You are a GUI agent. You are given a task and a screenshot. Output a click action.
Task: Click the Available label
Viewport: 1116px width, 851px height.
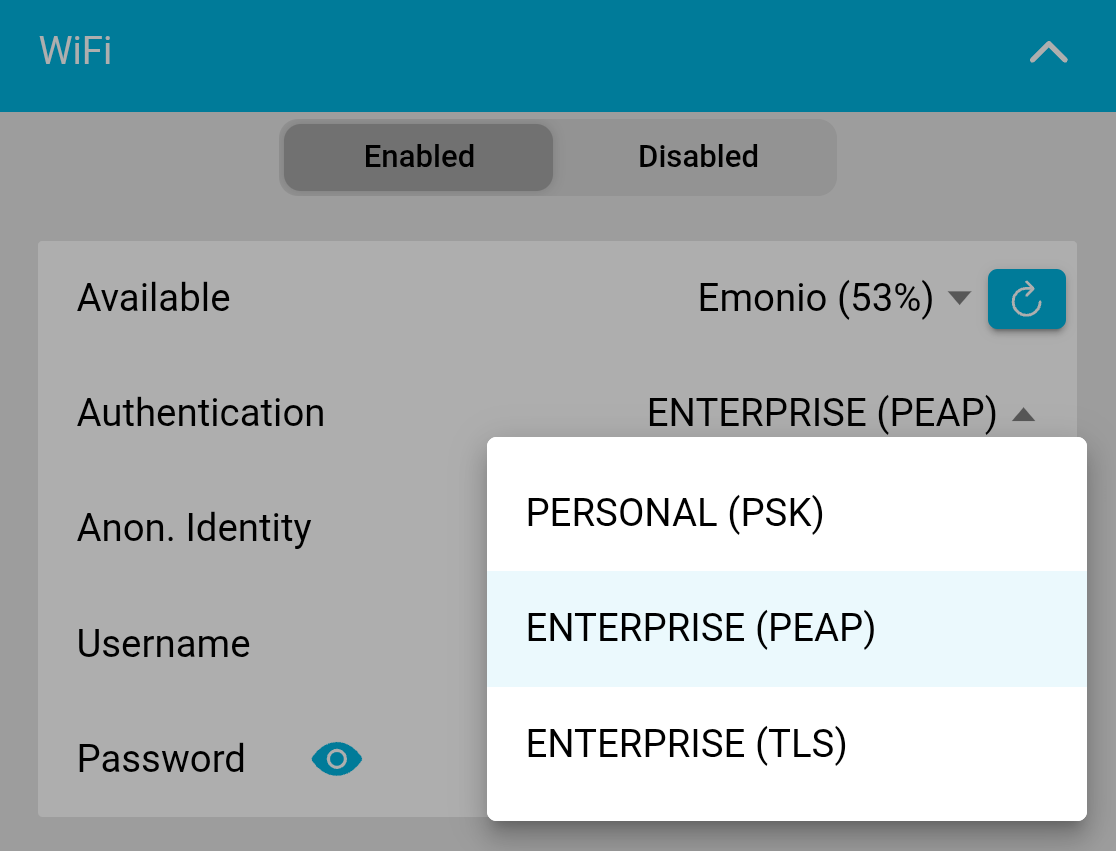(154, 298)
